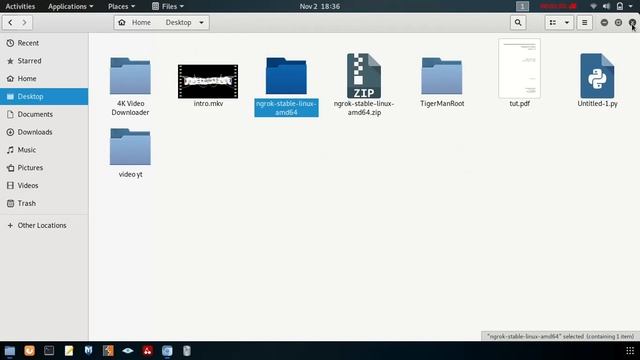The height and width of the screenshot is (360, 640).
Task: Show all applications grid
Action: pos(630,351)
